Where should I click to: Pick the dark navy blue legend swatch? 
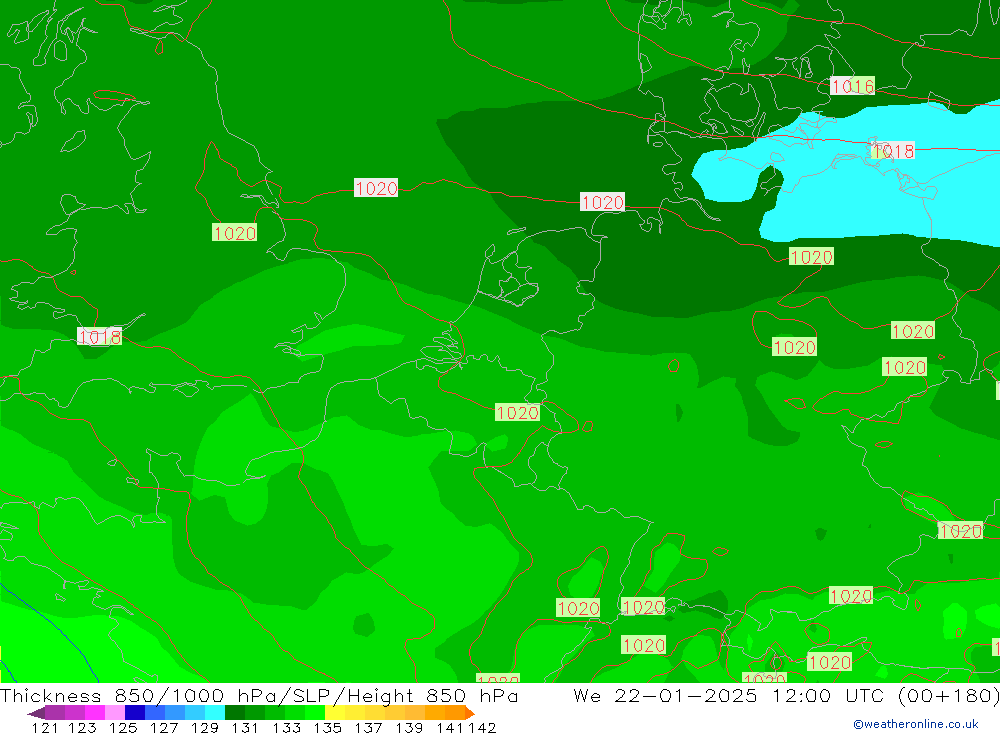click(x=135, y=713)
